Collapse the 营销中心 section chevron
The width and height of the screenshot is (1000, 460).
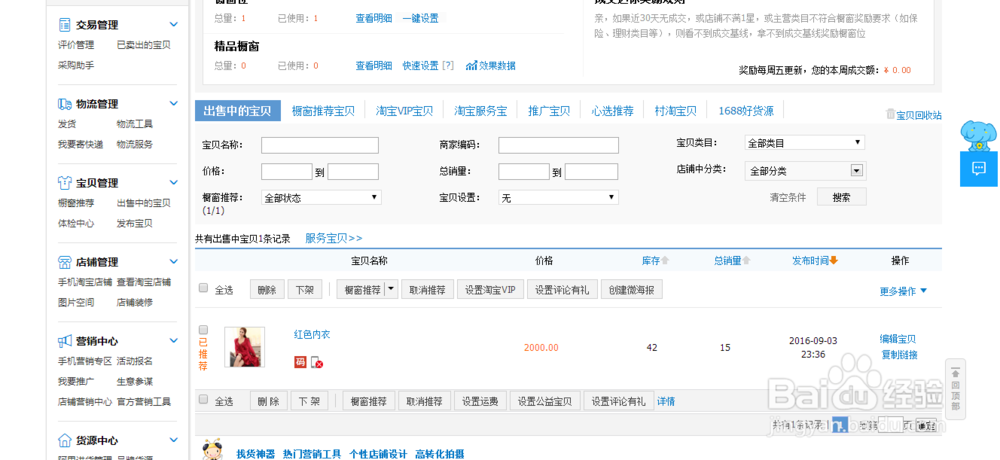[173, 341]
